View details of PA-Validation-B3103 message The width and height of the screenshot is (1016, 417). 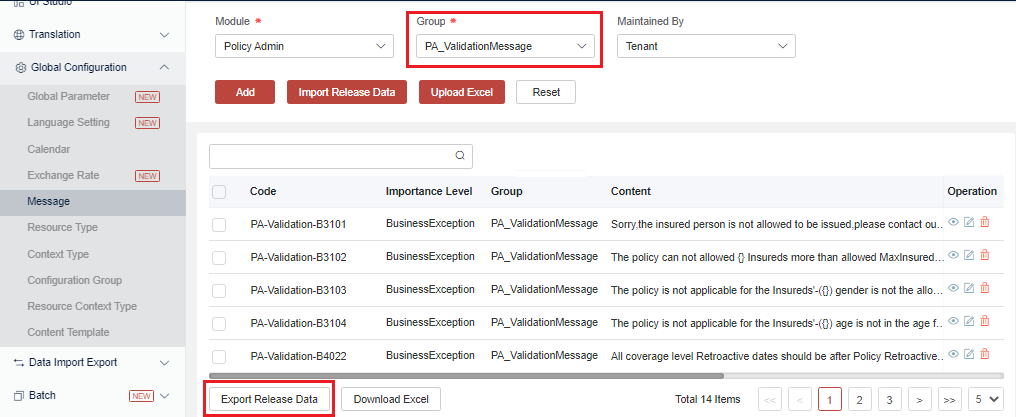coord(953,288)
